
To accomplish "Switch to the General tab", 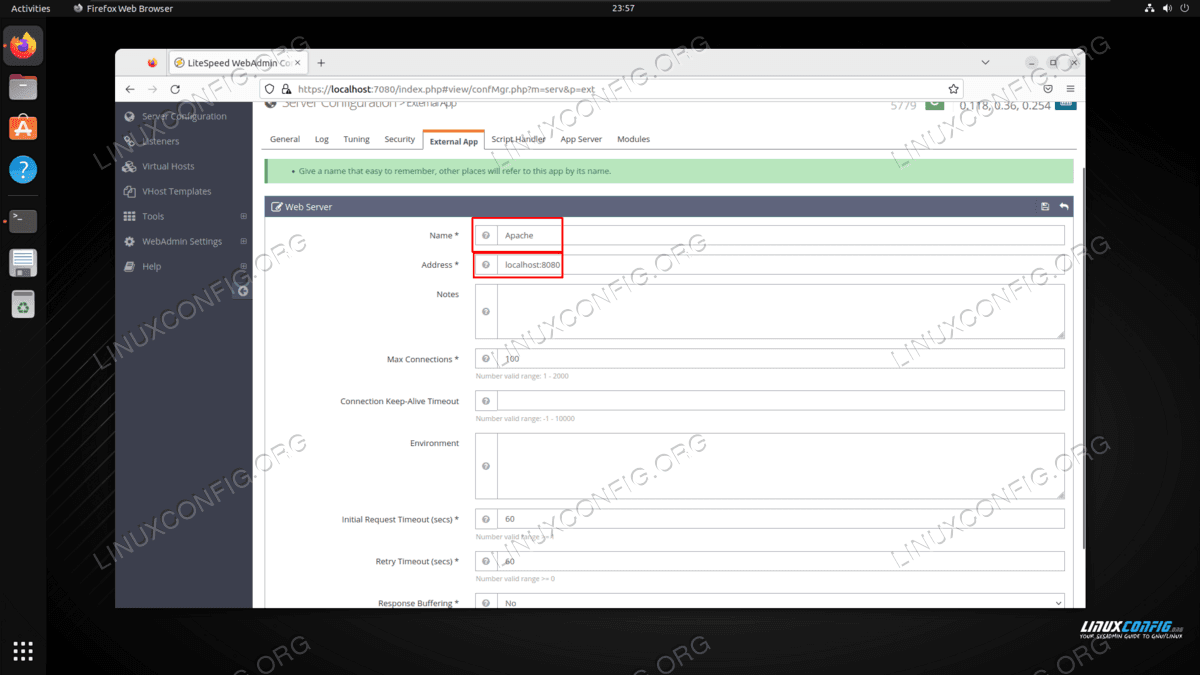I will [x=285, y=139].
